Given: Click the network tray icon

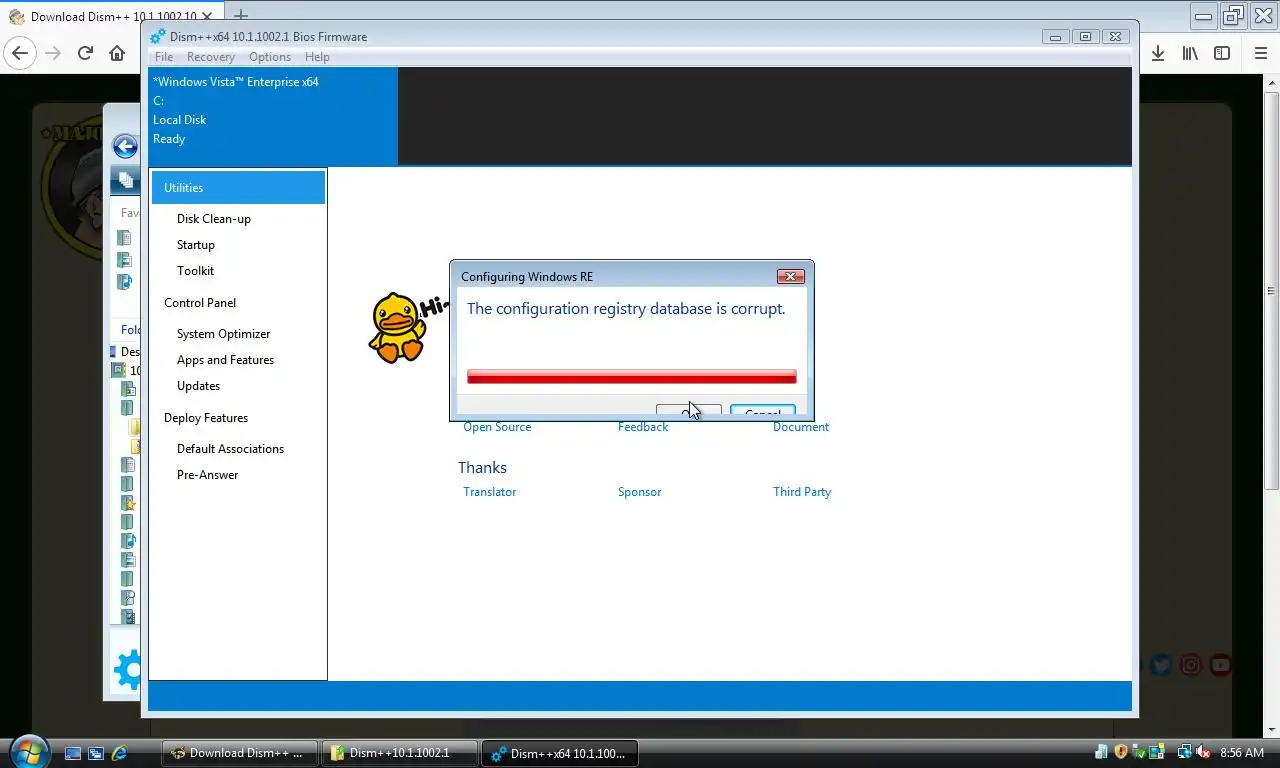Looking at the screenshot, I should point(1185,752).
